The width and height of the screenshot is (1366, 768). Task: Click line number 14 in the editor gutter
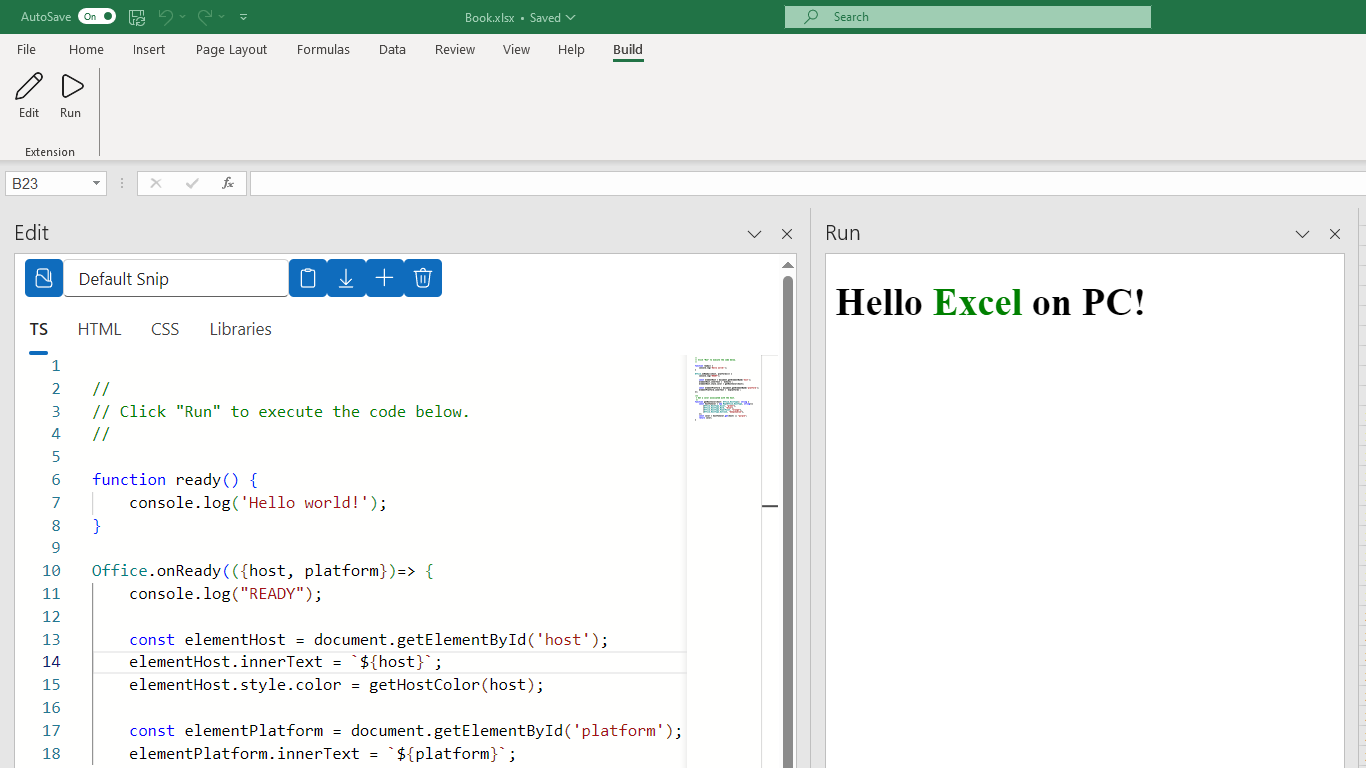pos(51,662)
